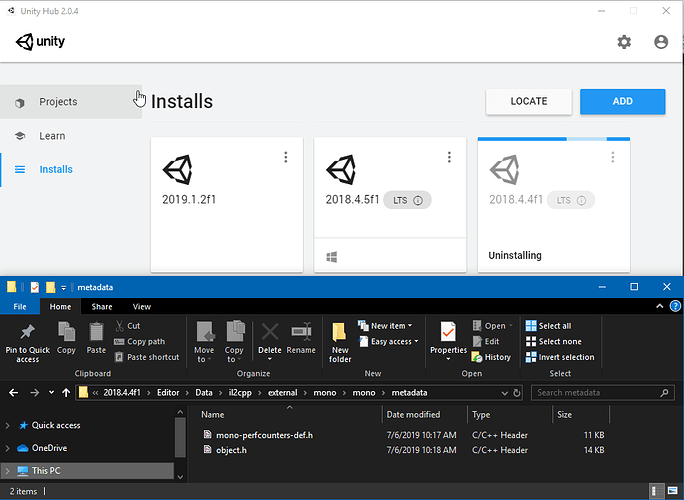This screenshot has width=684, height=500.
Task: Click il2cpp in the address path
Action: [240, 393]
